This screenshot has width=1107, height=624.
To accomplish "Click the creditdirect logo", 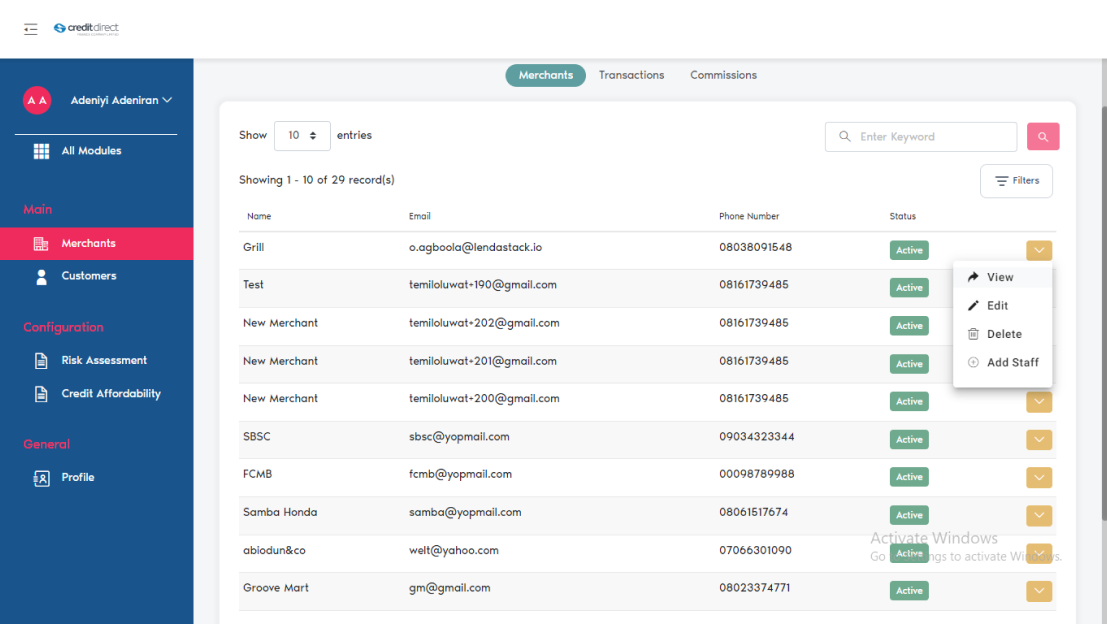I will (x=86, y=28).
